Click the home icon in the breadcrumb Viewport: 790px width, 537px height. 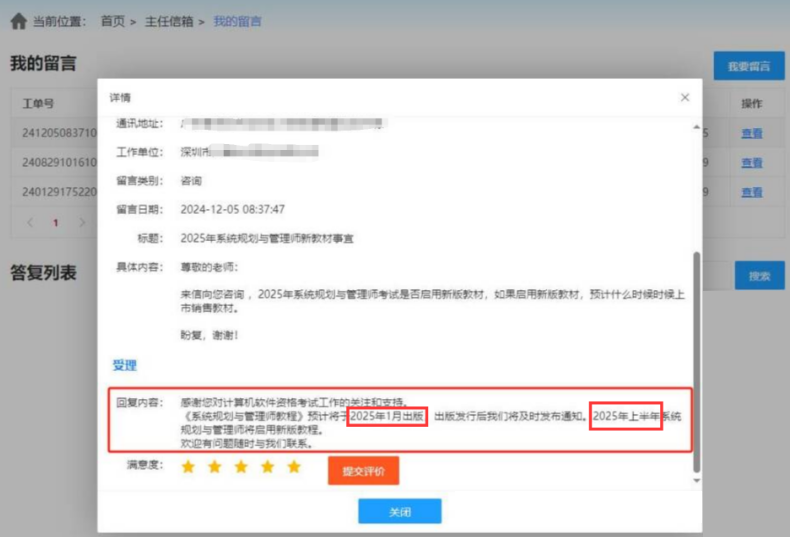tap(18, 21)
